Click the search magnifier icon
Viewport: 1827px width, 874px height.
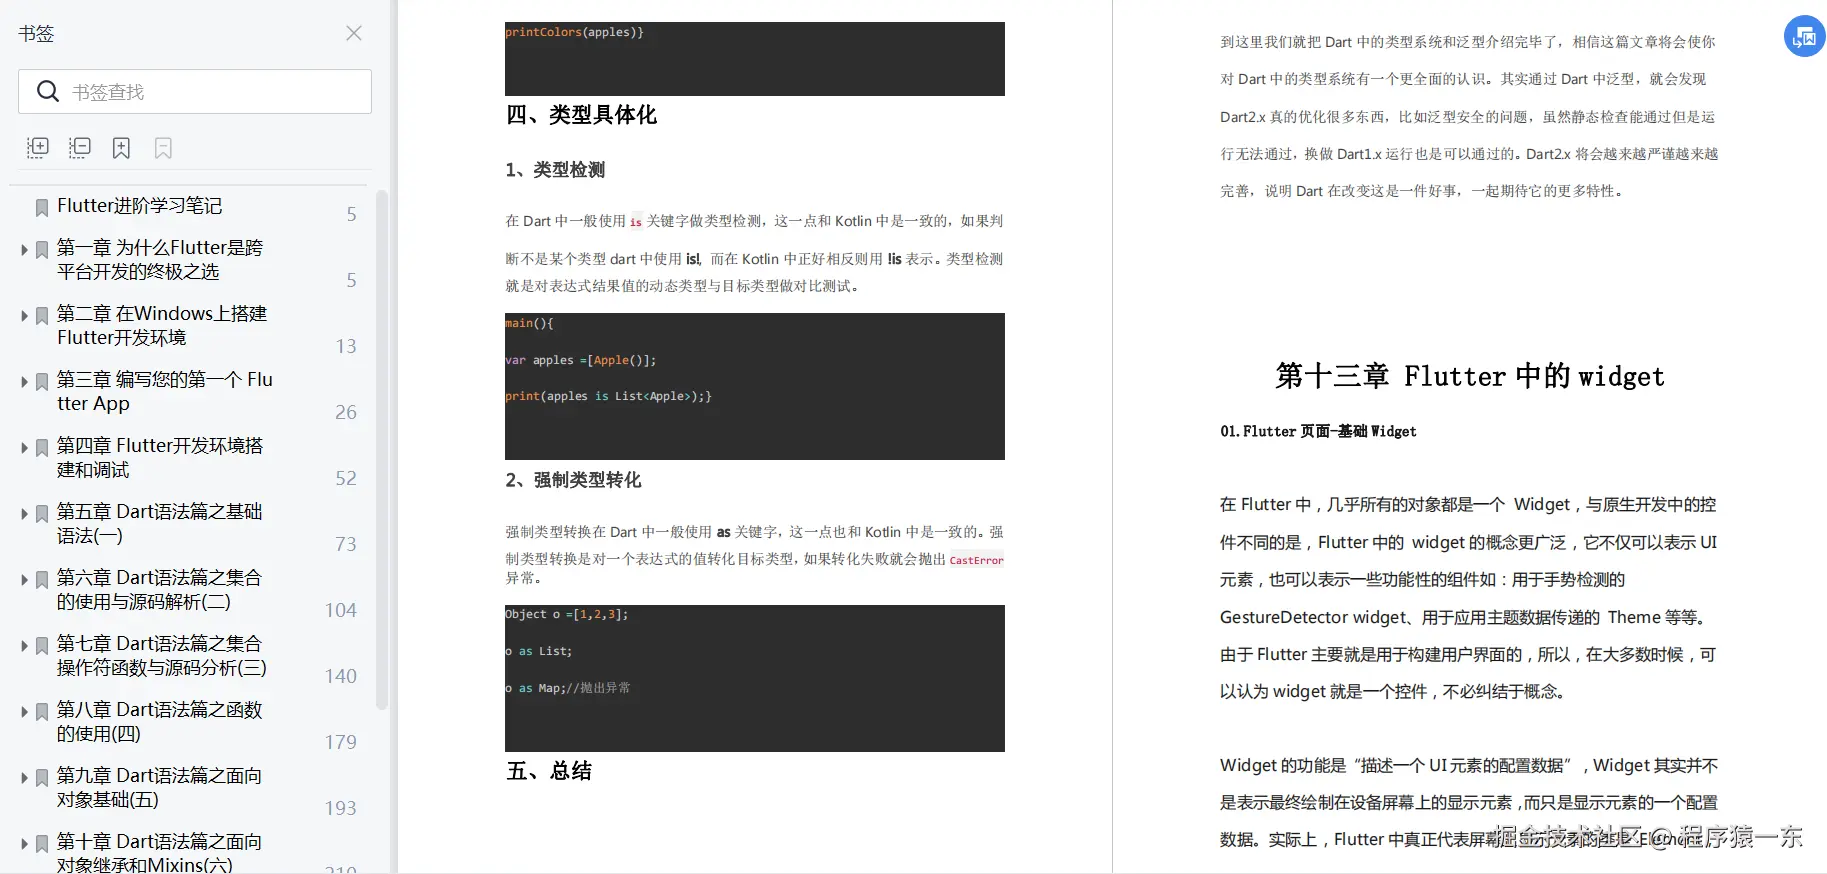point(47,92)
